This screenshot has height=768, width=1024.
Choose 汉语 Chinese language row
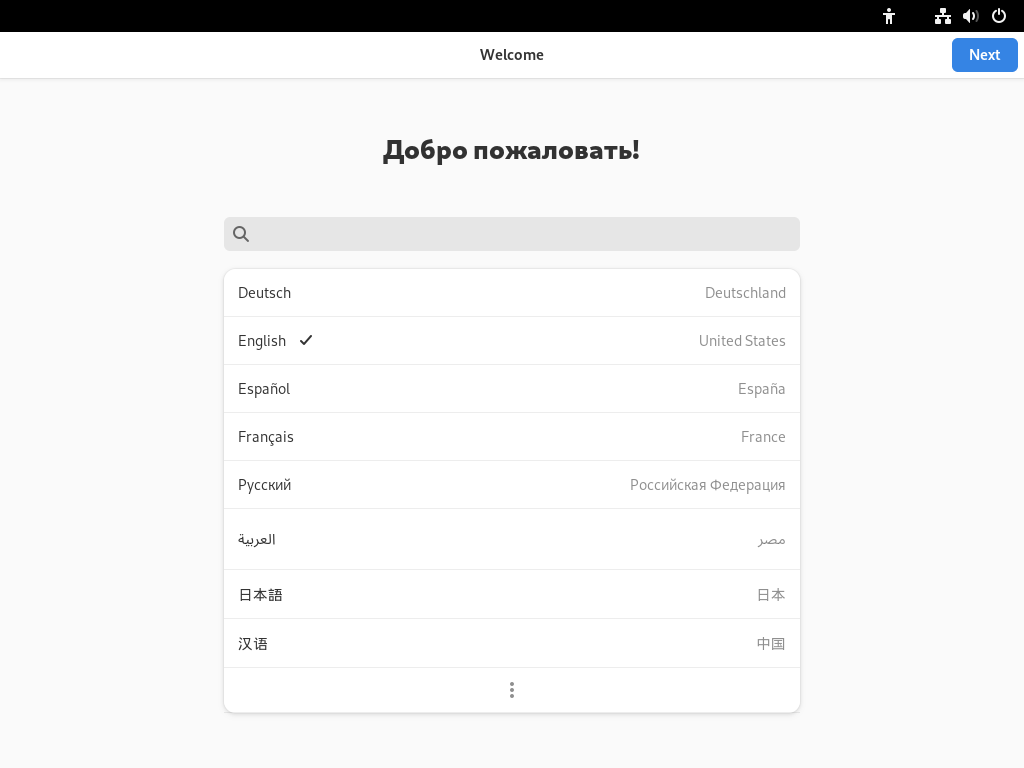pos(511,643)
